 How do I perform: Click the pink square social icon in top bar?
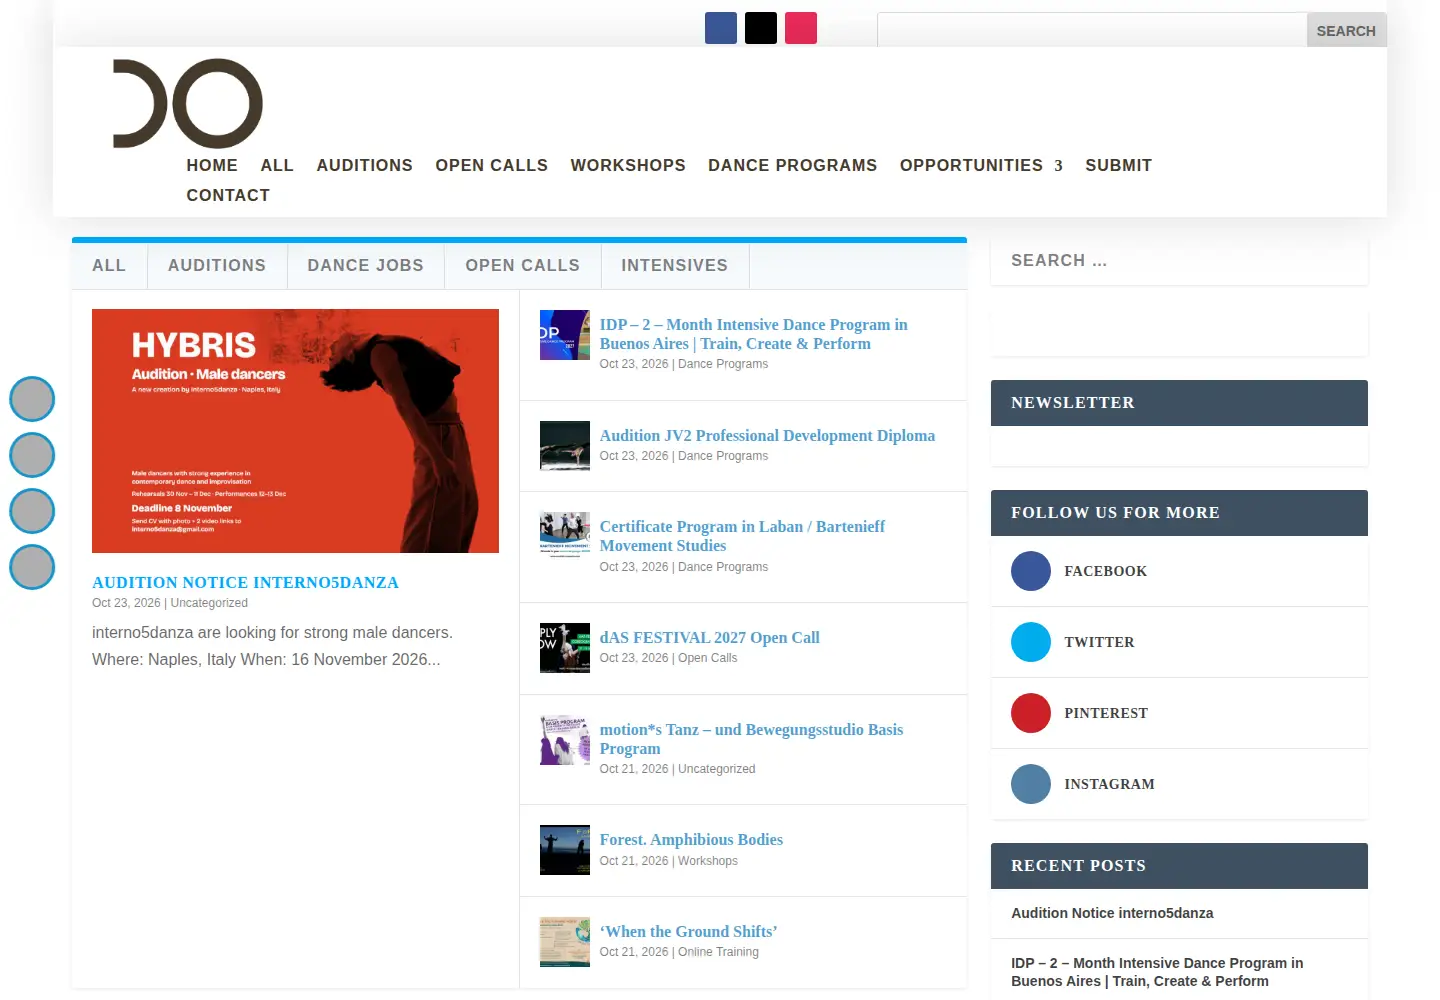point(801,28)
